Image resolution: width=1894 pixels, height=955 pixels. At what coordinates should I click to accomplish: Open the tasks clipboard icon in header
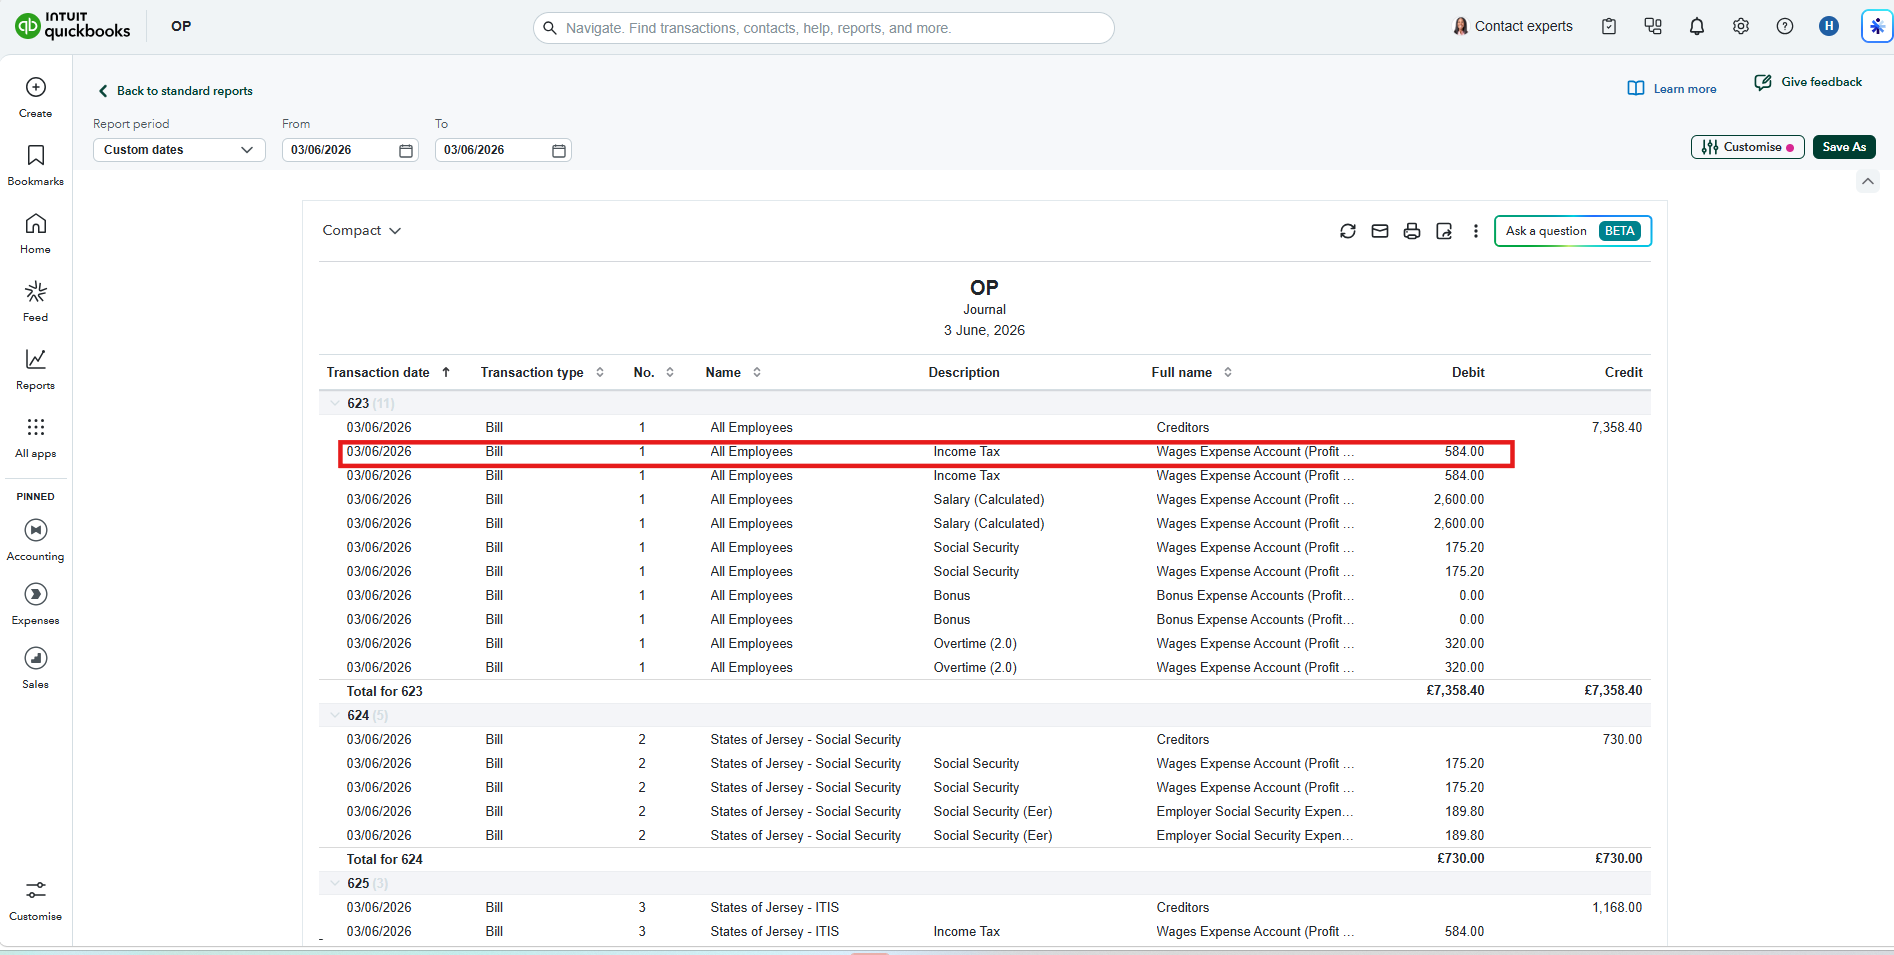(1609, 27)
